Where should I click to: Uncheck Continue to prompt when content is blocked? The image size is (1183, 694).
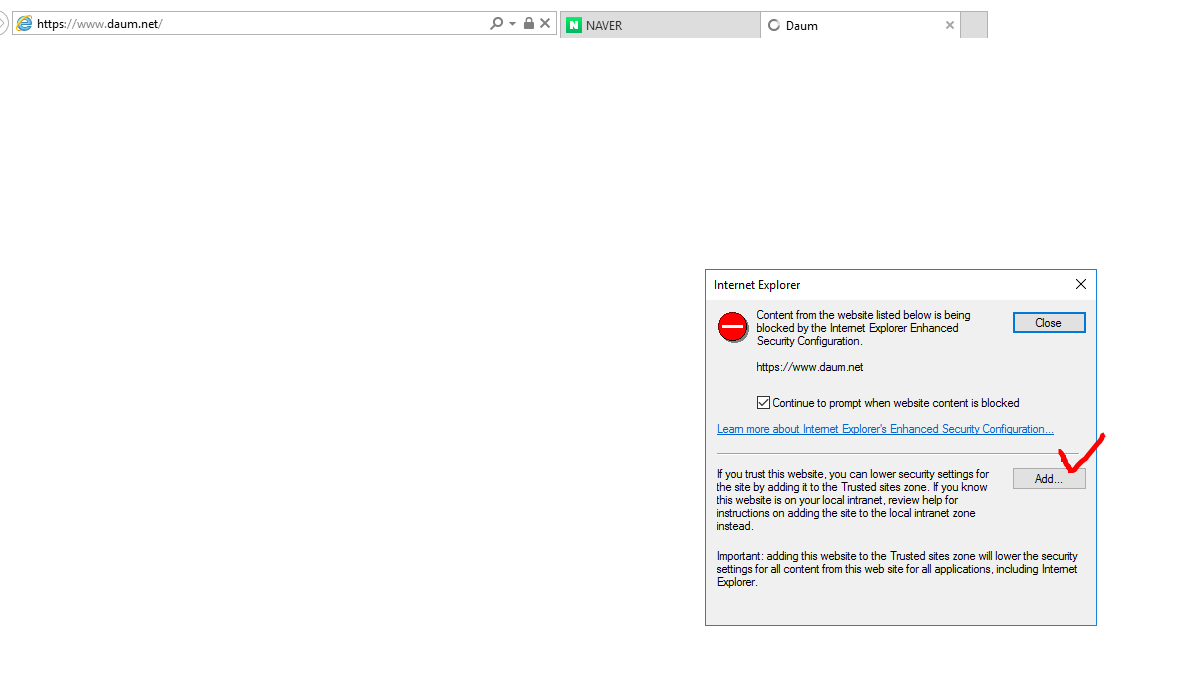[x=764, y=403]
